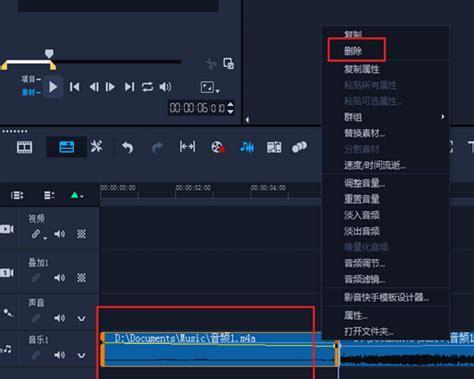Choose 复制属性 from the context menu
This screenshot has height=379, width=474.
point(362,69)
